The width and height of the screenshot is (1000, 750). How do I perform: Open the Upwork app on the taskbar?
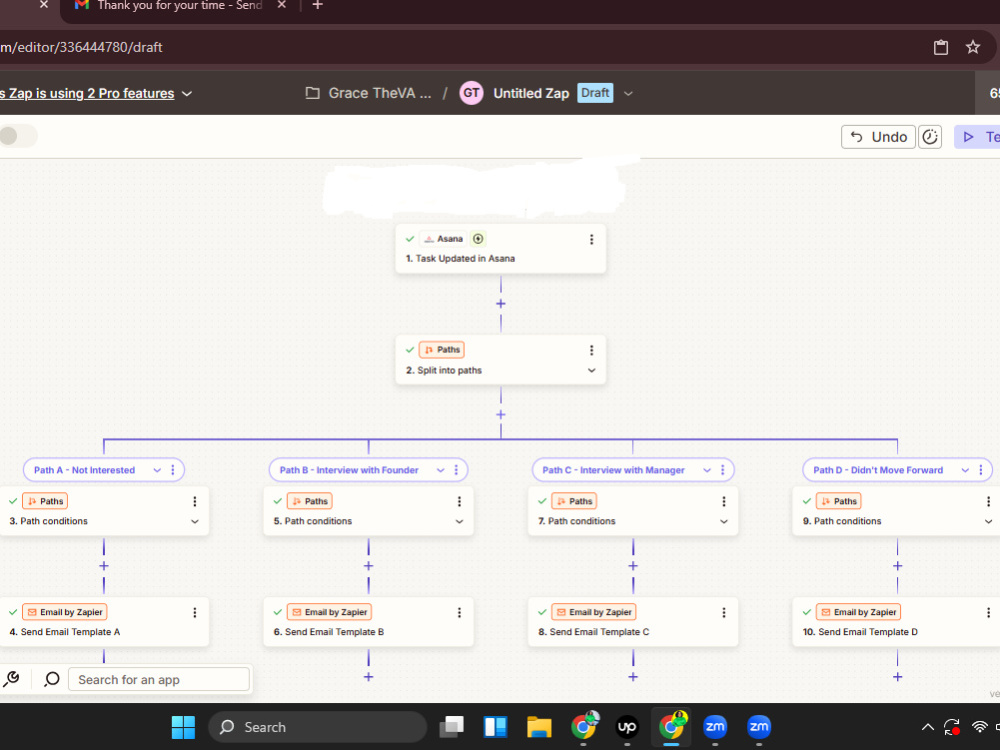coord(627,727)
